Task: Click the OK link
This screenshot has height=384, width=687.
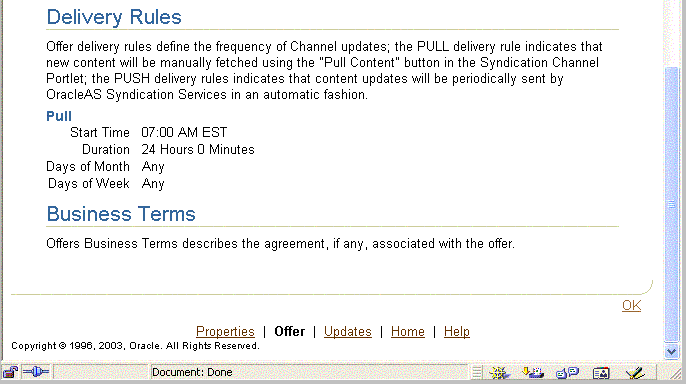Action: (631, 306)
